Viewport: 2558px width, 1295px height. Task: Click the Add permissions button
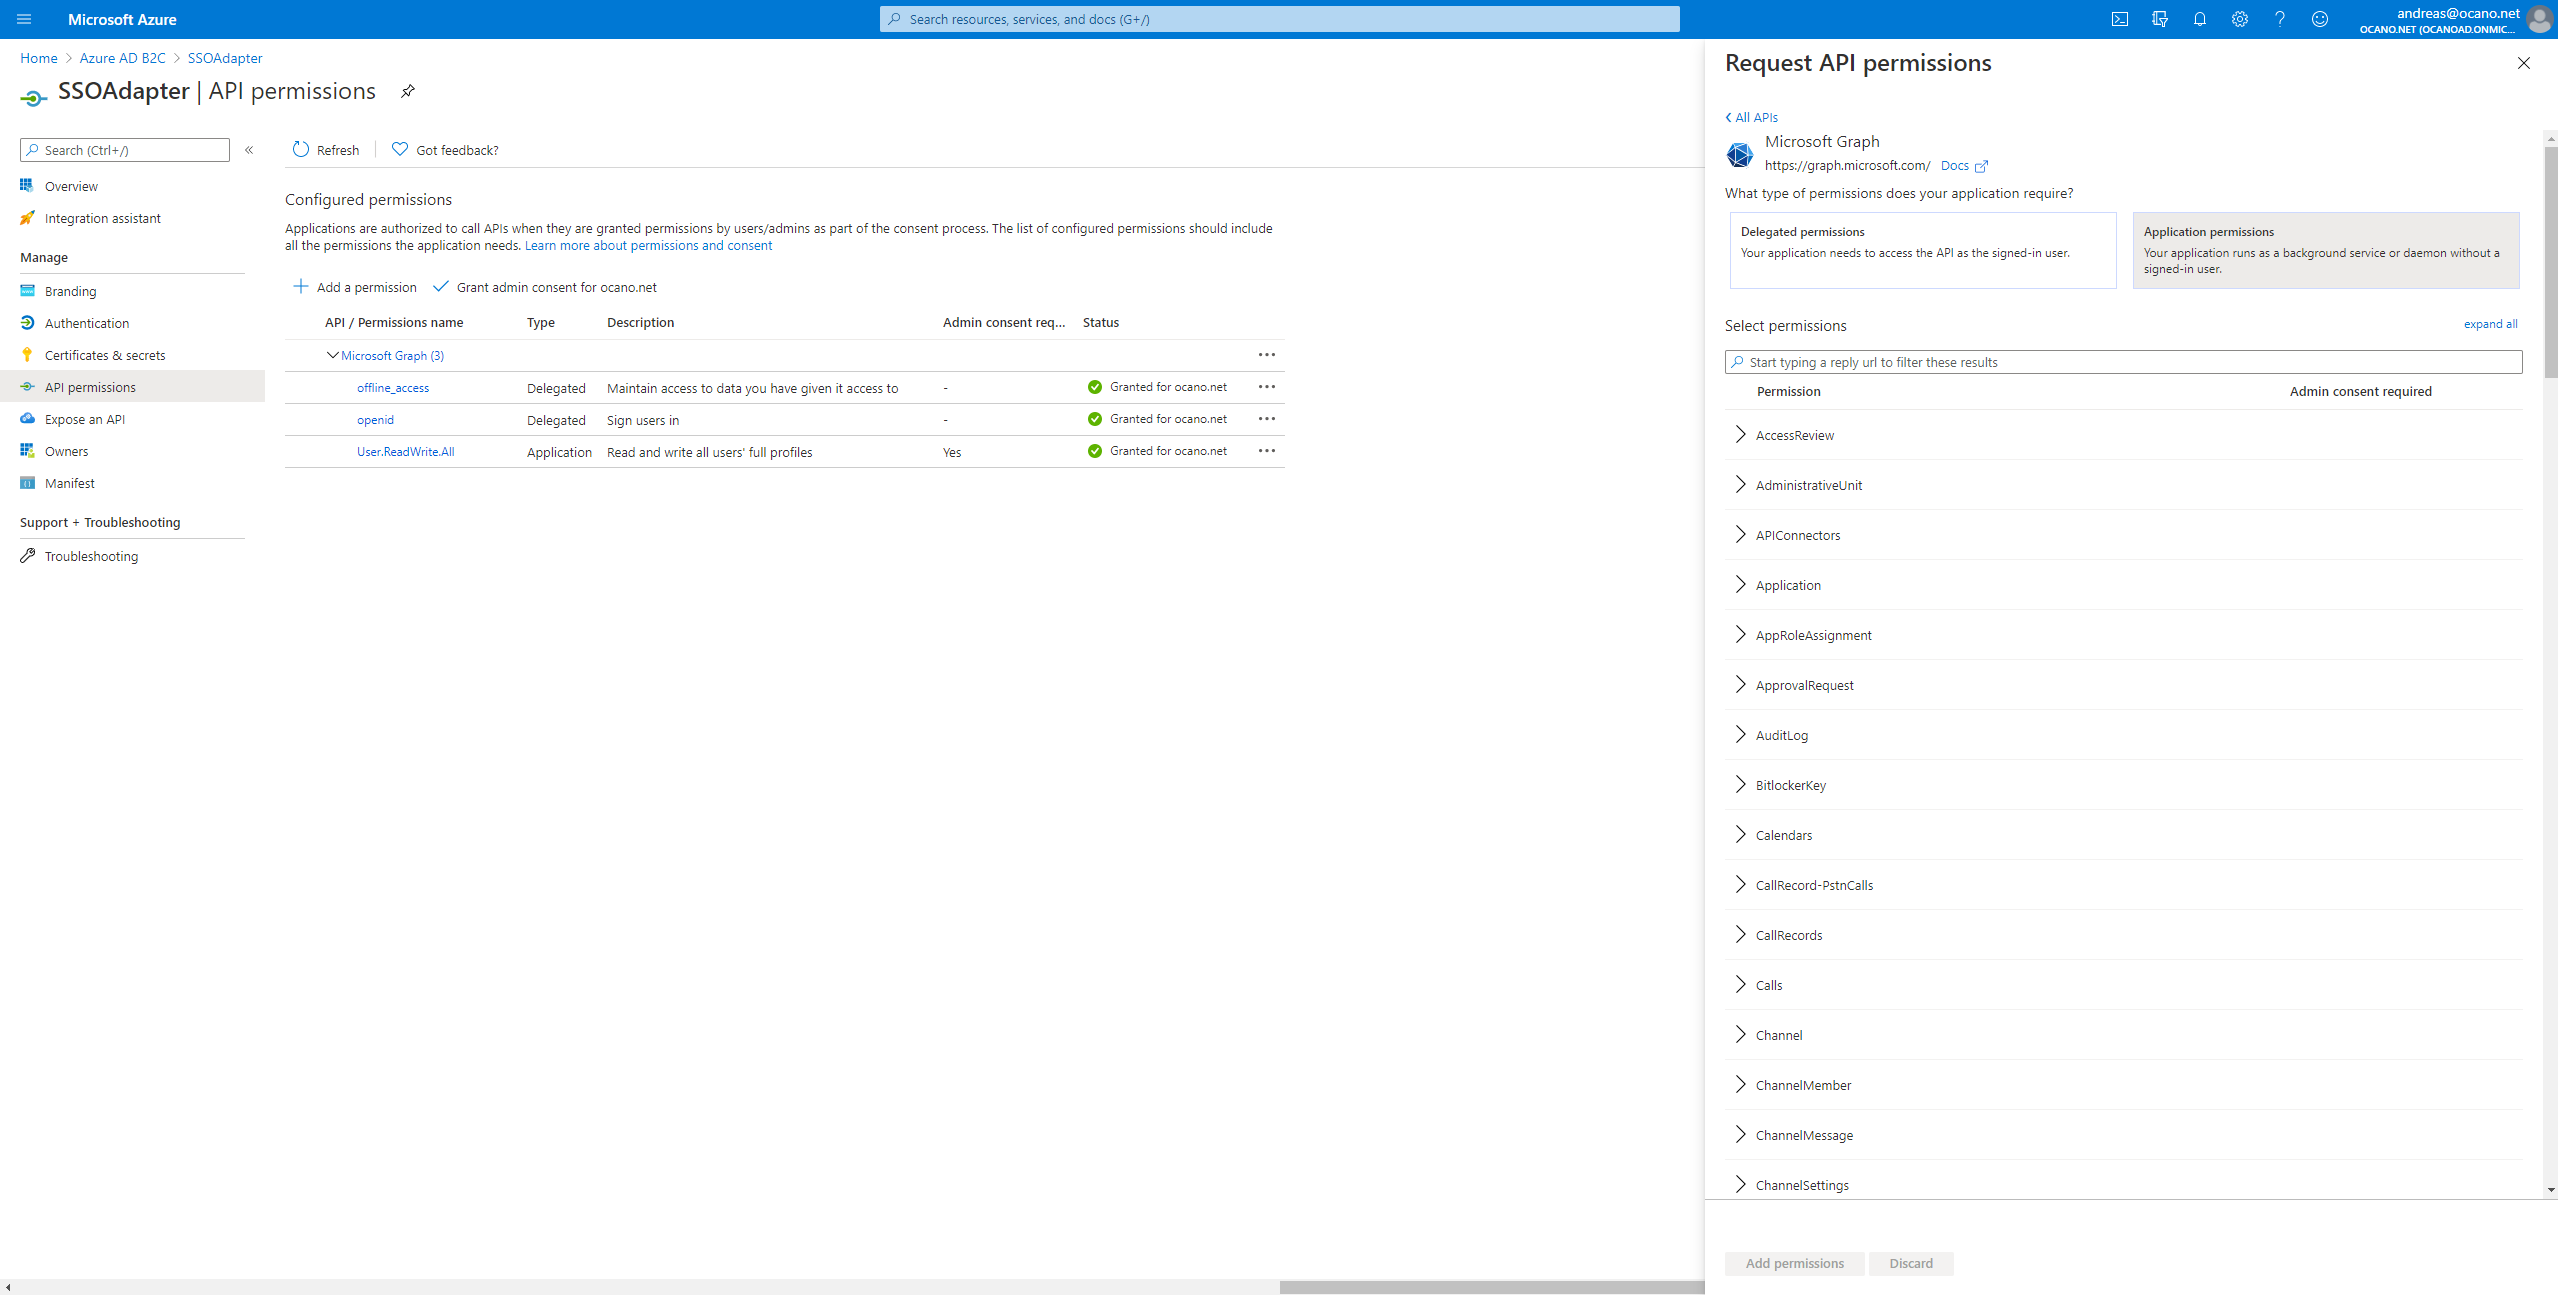coord(1793,1263)
